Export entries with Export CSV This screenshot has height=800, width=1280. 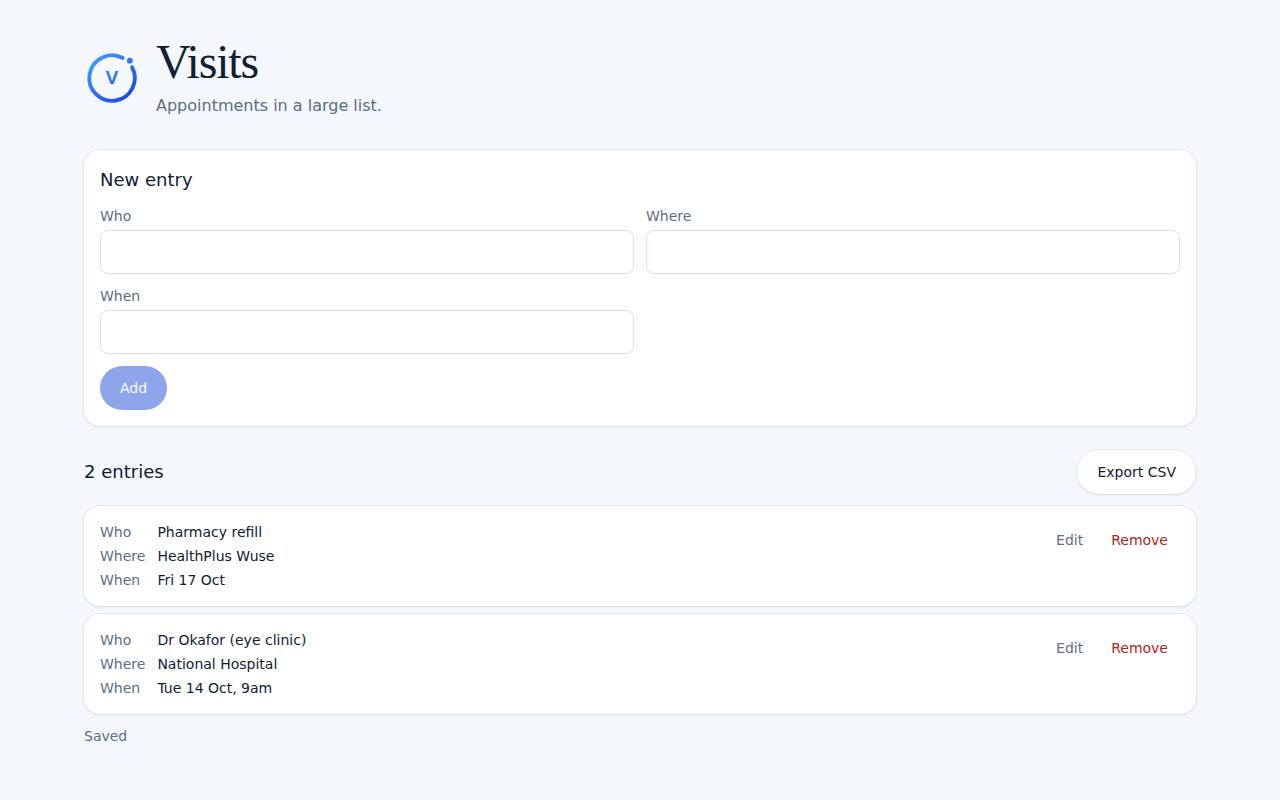1136,472
